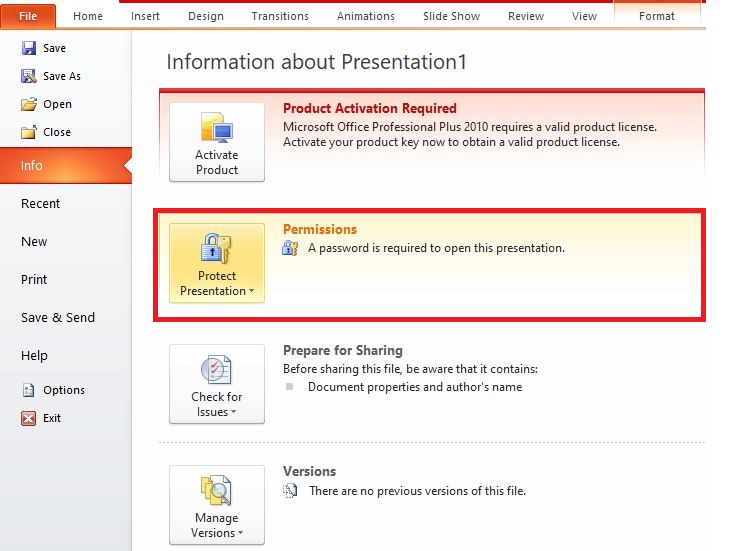Click the Check for Issues checklist icon

click(216, 369)
